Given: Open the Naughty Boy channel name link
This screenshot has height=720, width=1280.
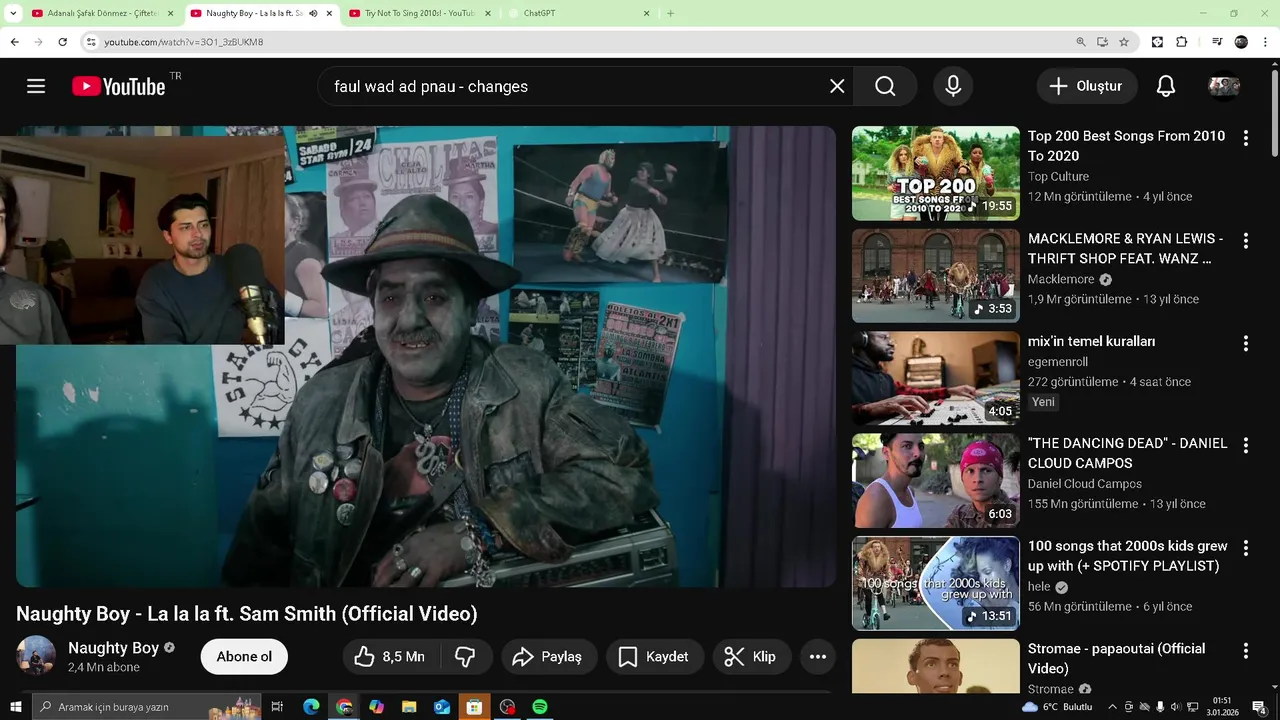Looking at the screenshot, I should [113, 647].
